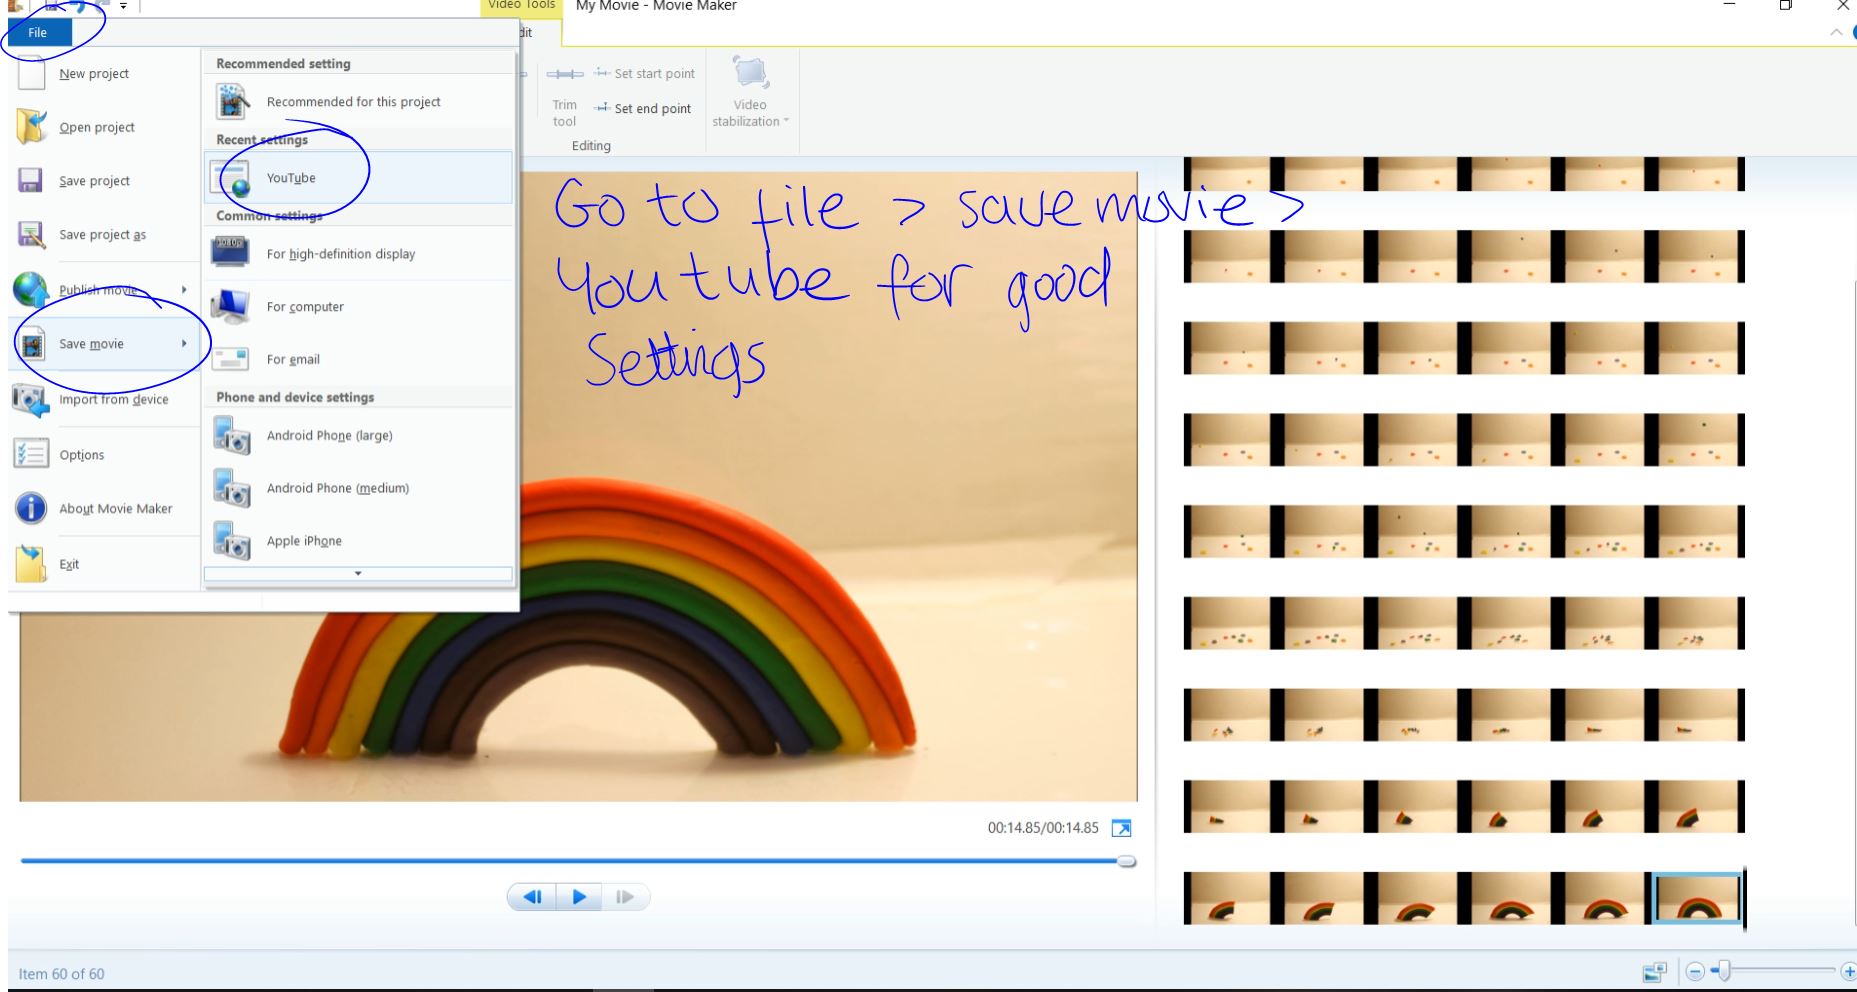
Task: Choose the For computer setting
Action: tap(358, 306)
